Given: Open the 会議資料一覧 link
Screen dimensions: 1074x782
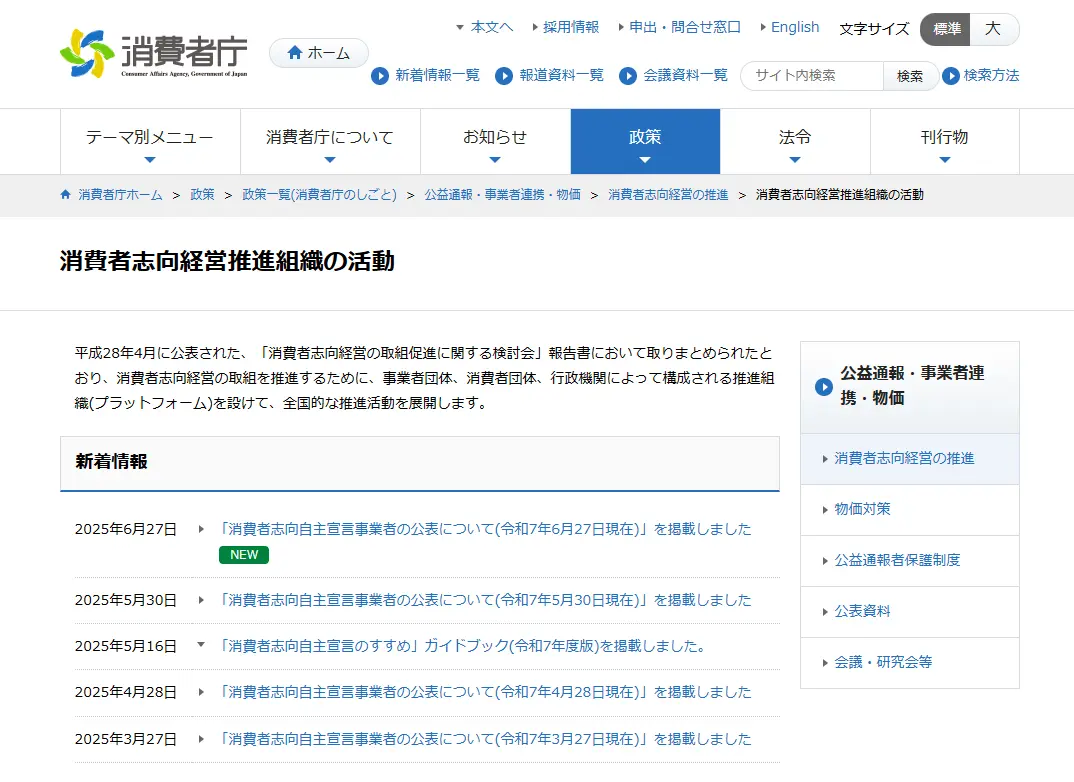Looking at the screenshot, I should (685, 75).
